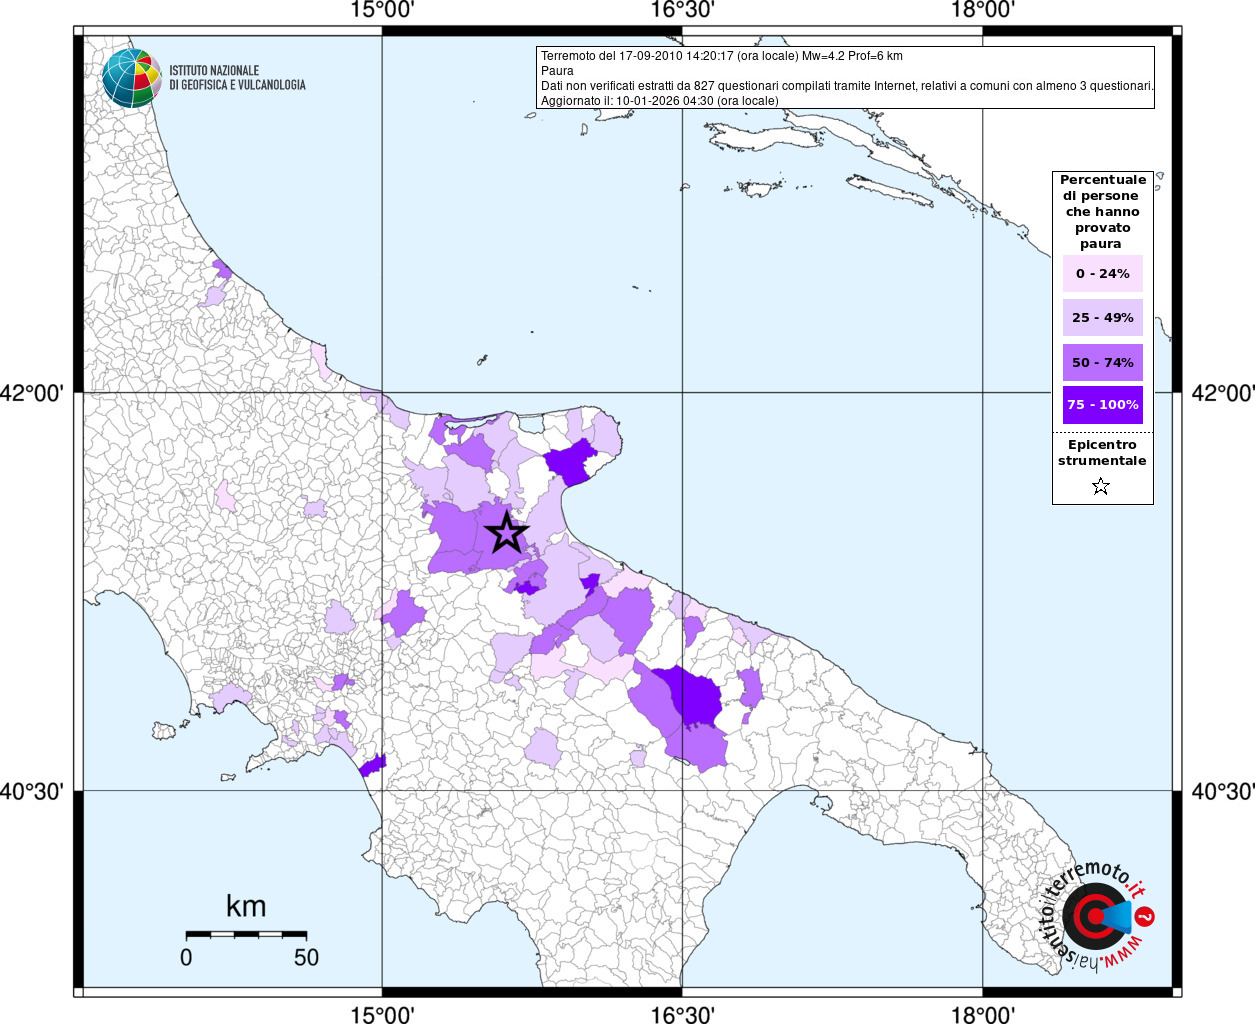Click the 'Epicentro strumentale' legend label
Image resolution: width=1255 pixels, height=1024 pixels.
coord(1102,453)
